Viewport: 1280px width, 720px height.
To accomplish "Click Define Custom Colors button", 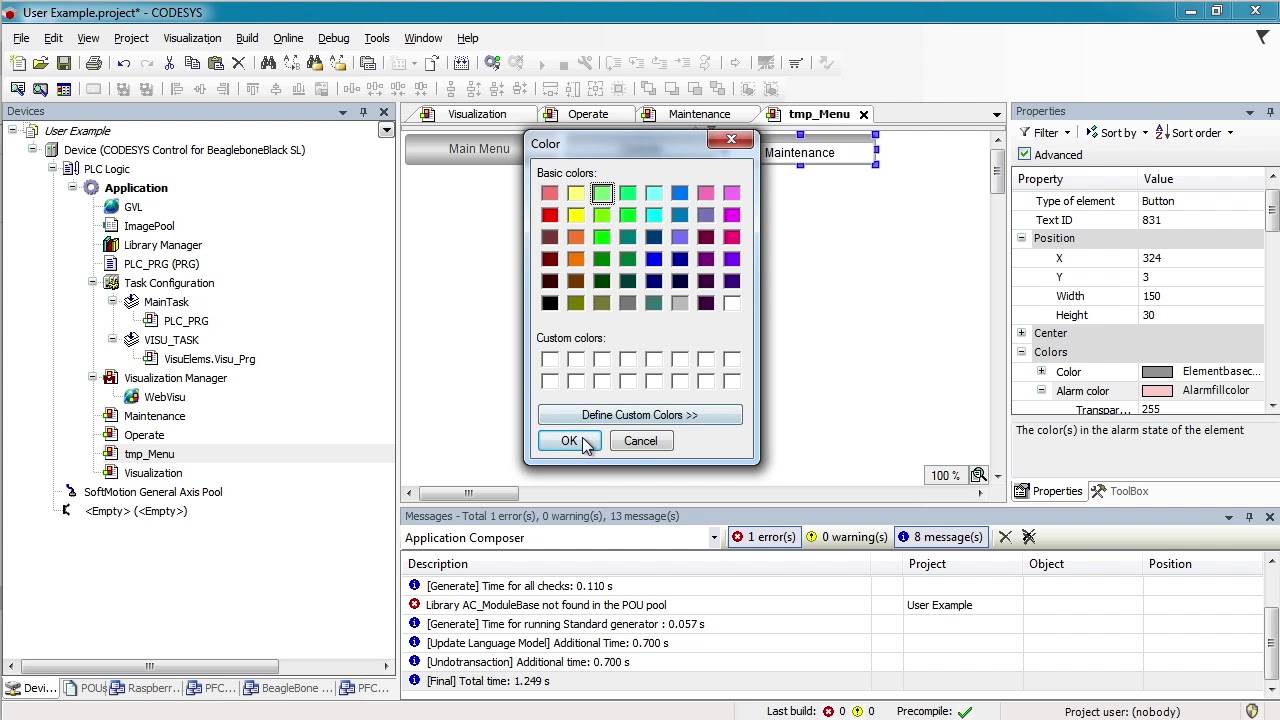I will click(x=640, y=415).
